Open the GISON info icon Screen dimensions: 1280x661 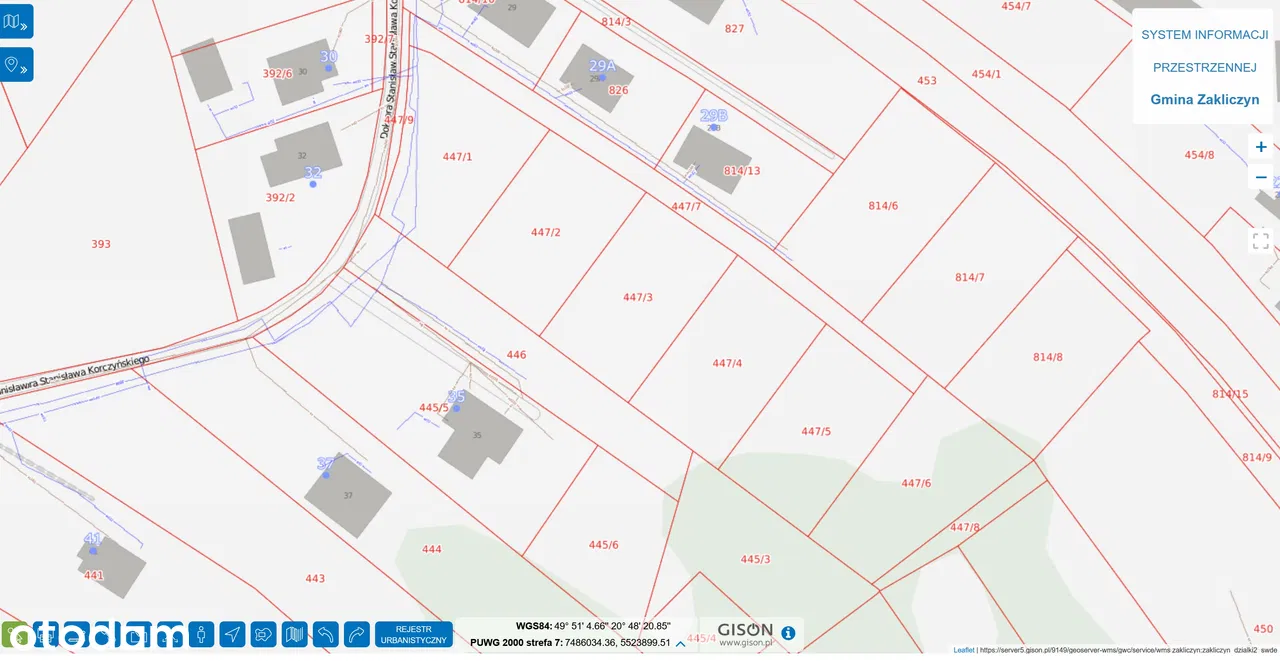tap(788, 633)
